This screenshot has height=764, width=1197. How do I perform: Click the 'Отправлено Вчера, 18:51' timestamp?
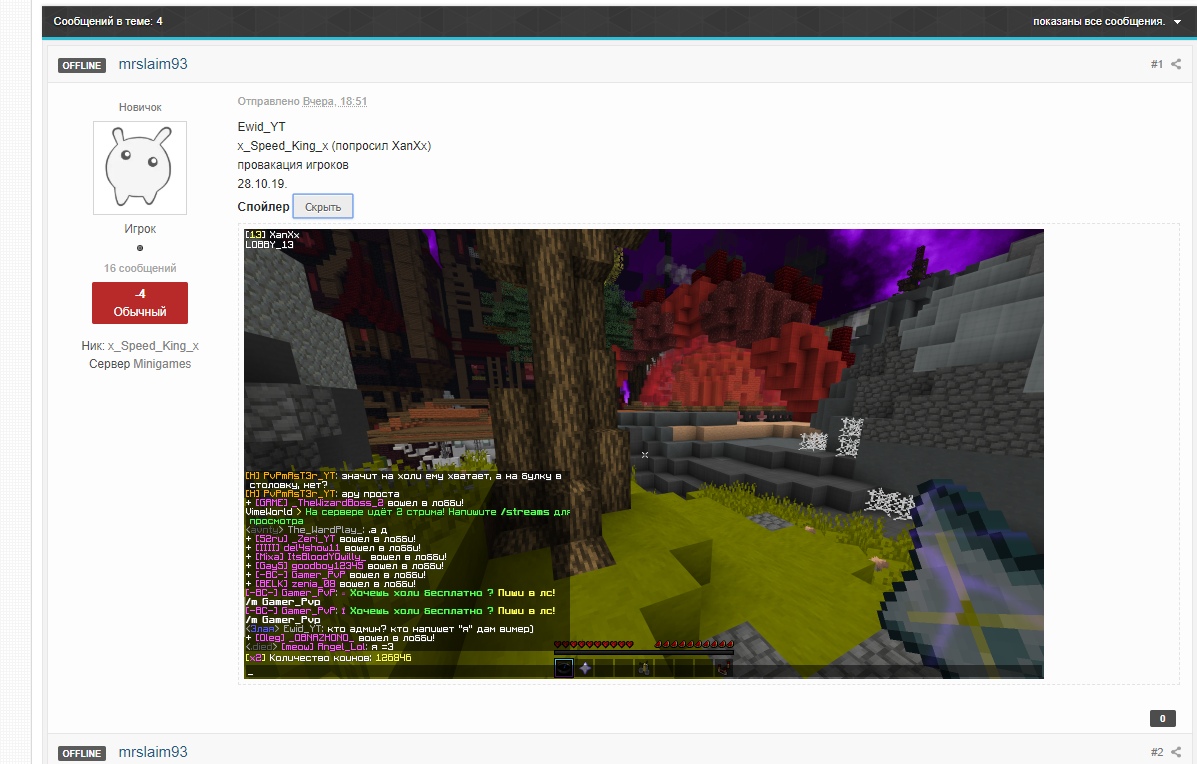pyautogui.click(x=302, y=102)
